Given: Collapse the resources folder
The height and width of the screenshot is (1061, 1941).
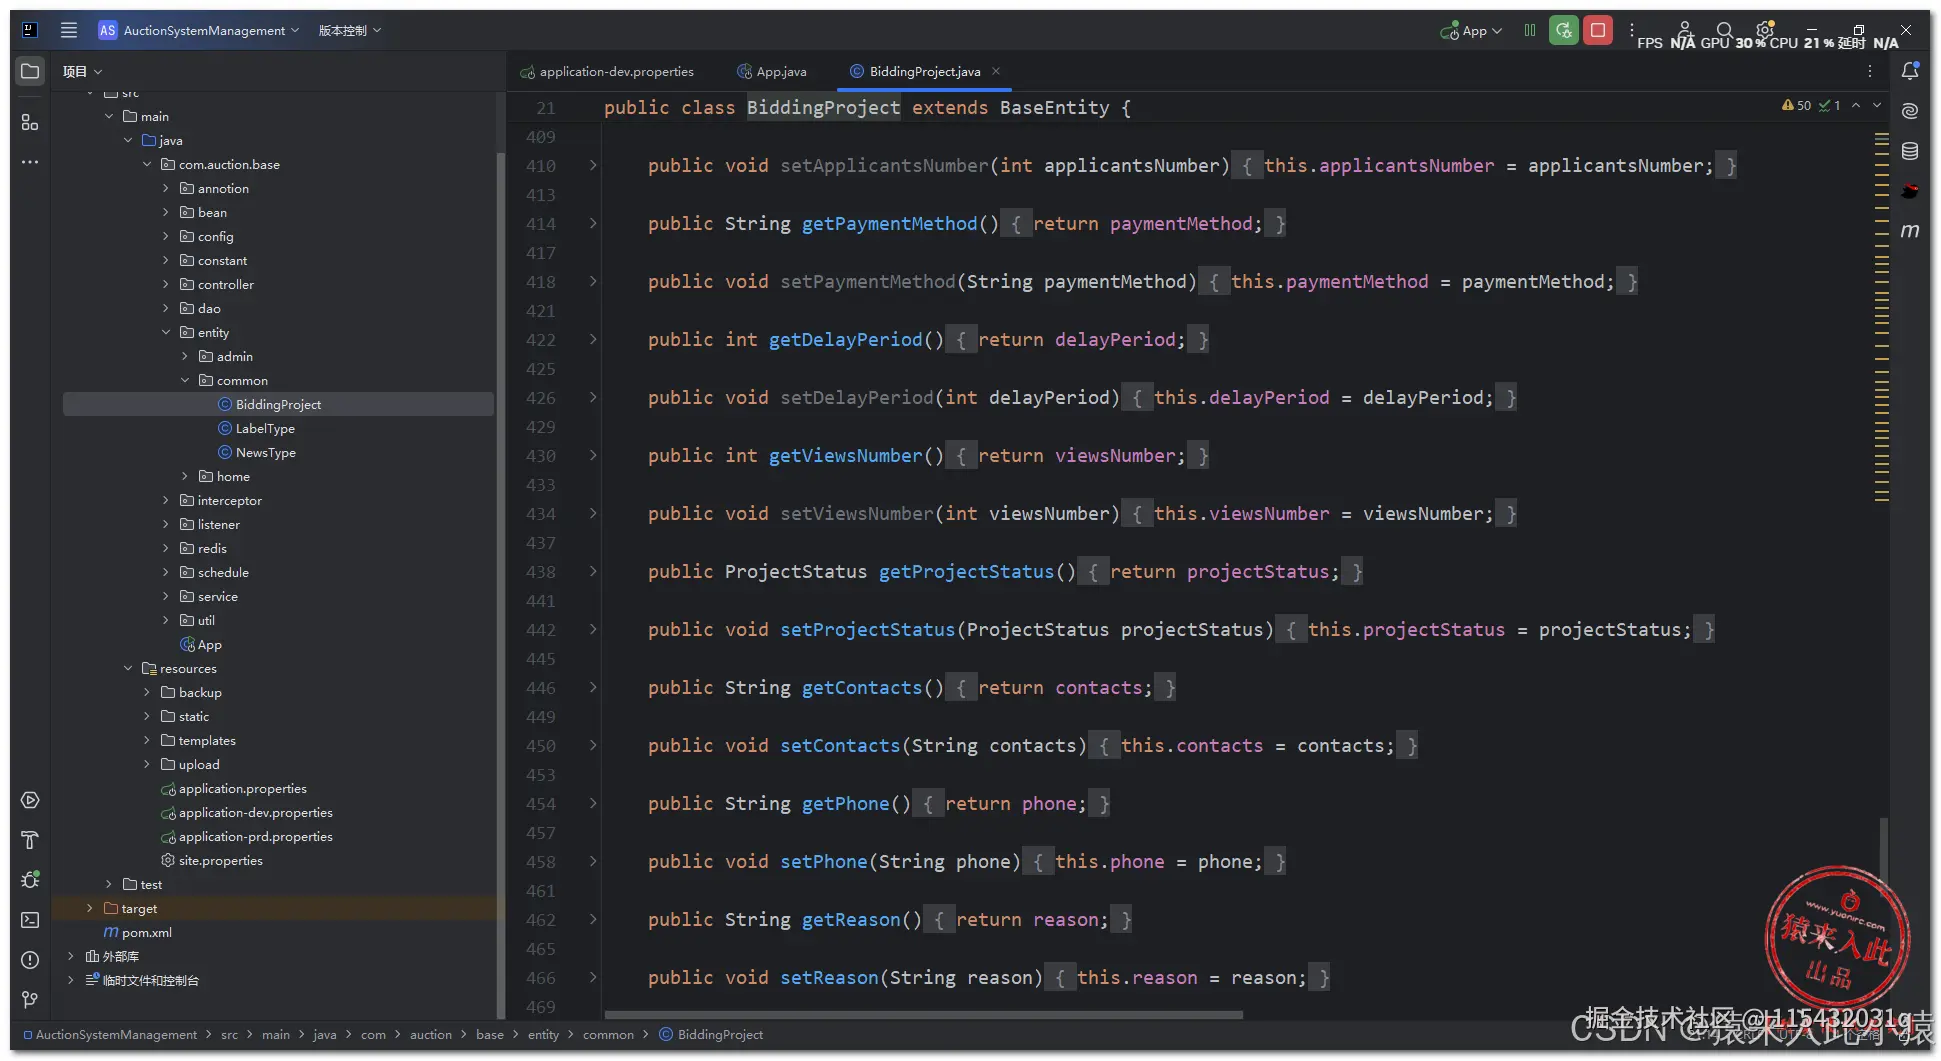Looking at the screenshot, I should 128,668.
